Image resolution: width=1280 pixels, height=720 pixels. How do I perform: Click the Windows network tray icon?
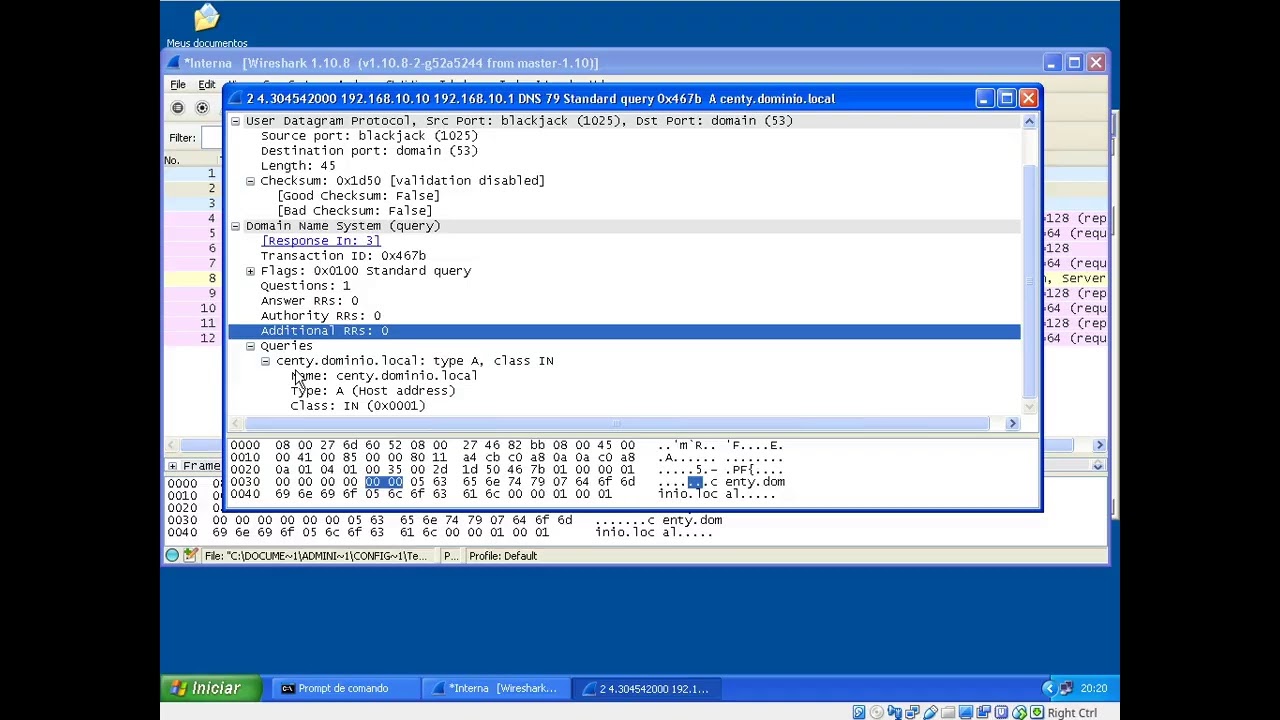click(1066, 688)
